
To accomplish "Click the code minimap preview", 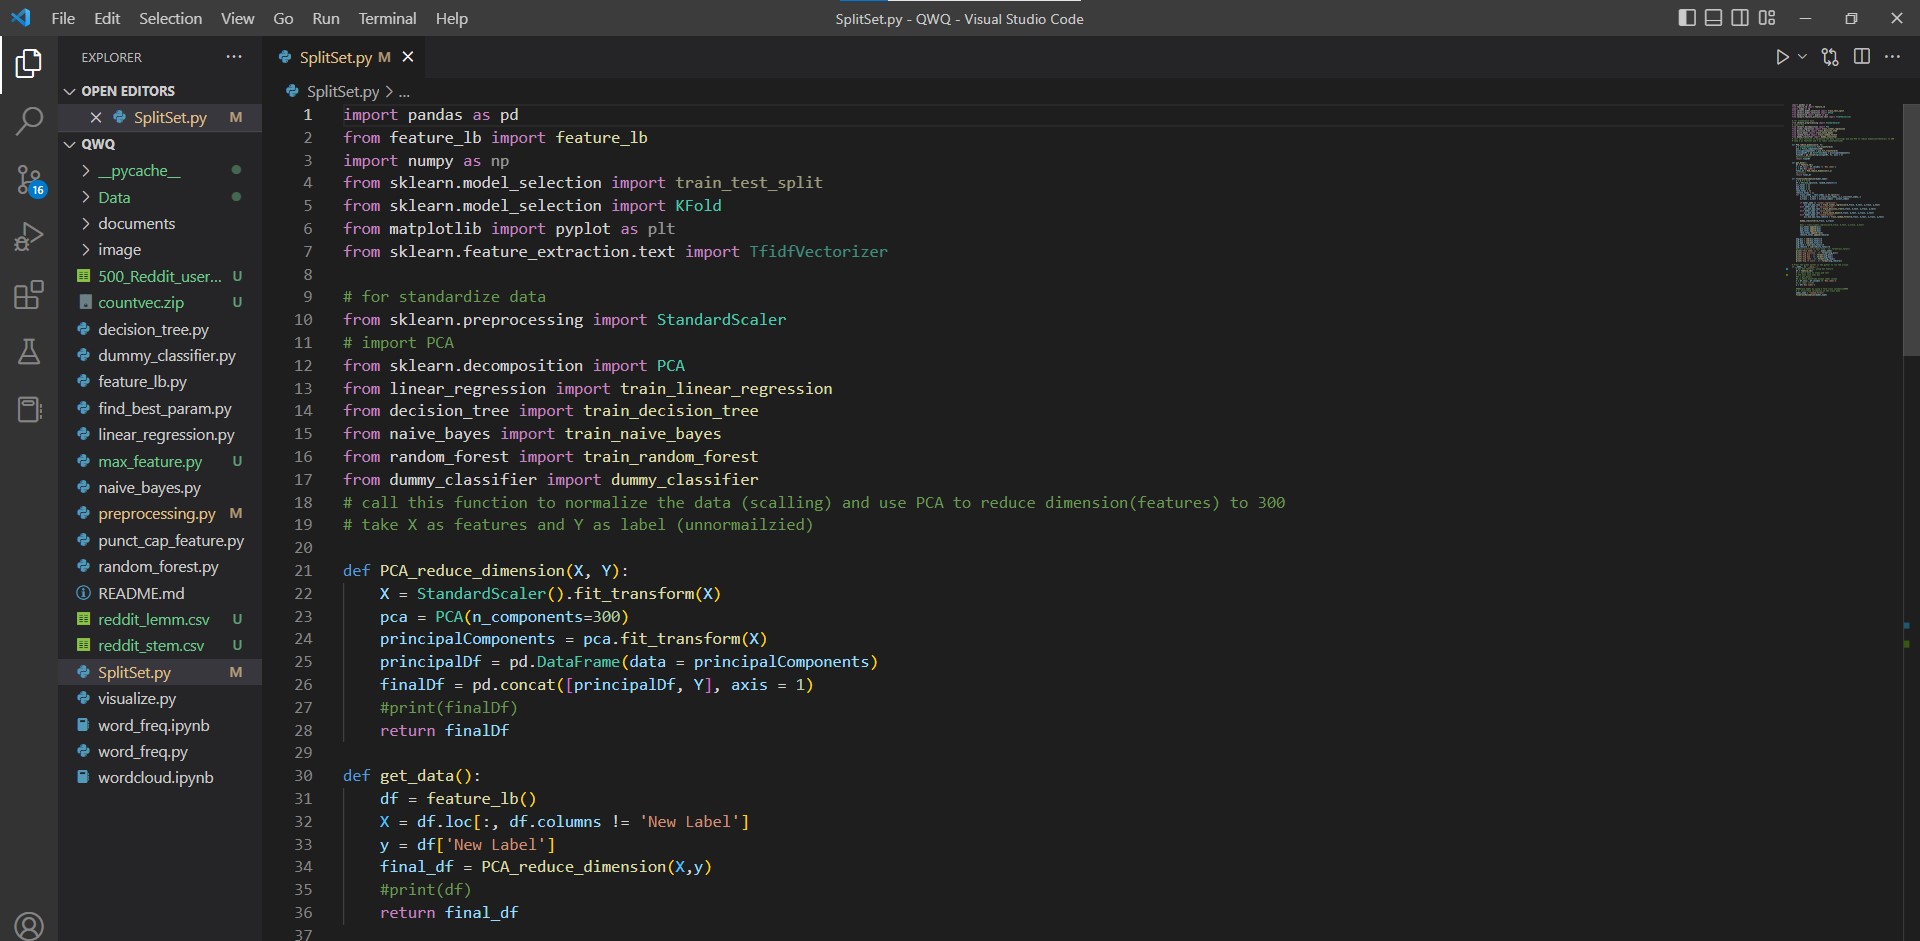I will click(1842, 200).
